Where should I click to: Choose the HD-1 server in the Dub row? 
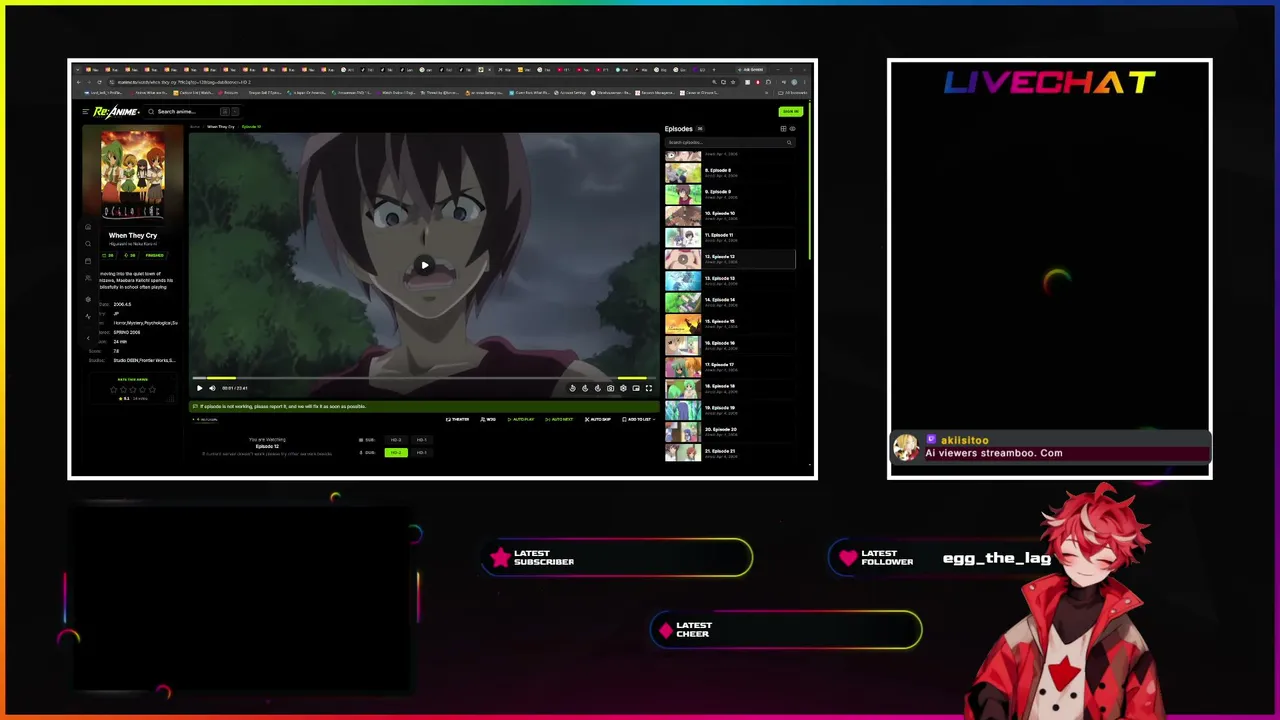coord(421,453)
